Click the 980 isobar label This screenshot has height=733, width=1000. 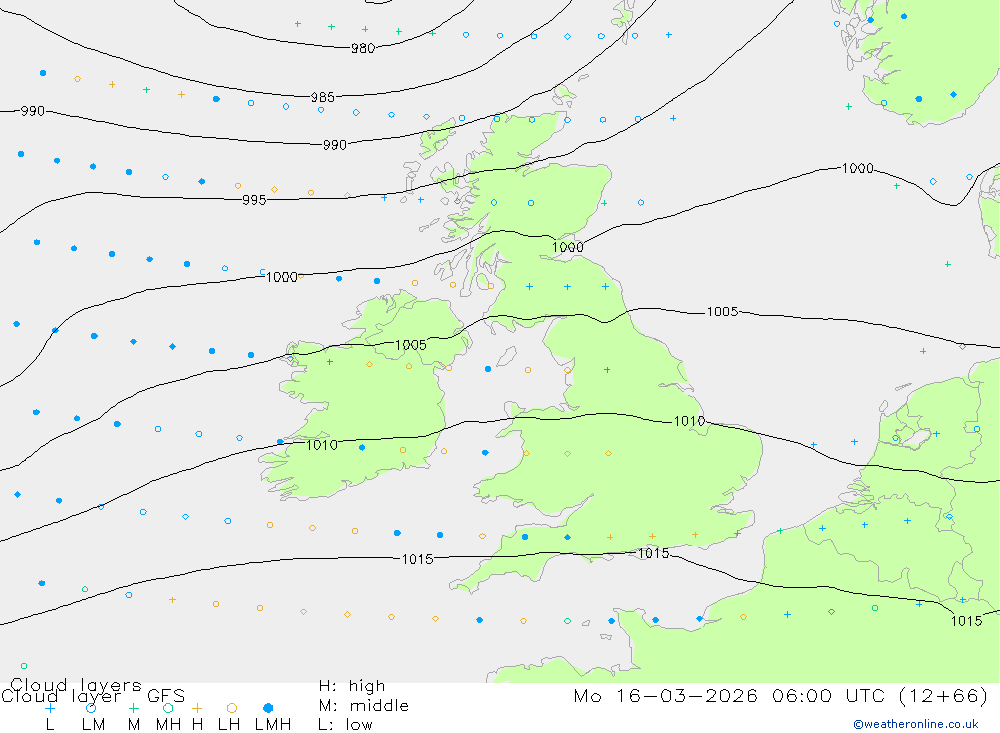363,48
